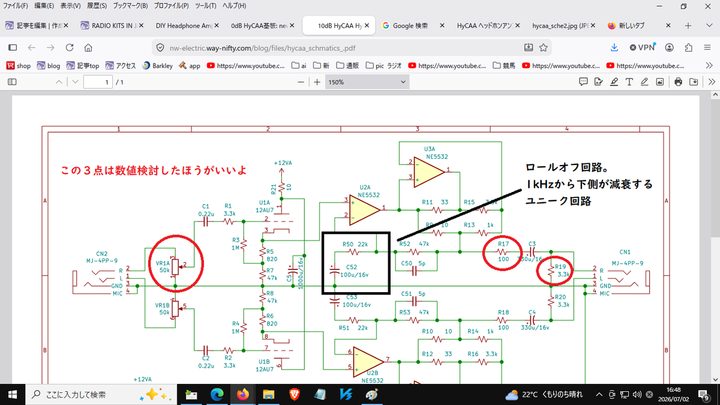The width and height of the screenshot is (720, 405).
Task: Open the 表示(V) menu
Action: [70, 6]
